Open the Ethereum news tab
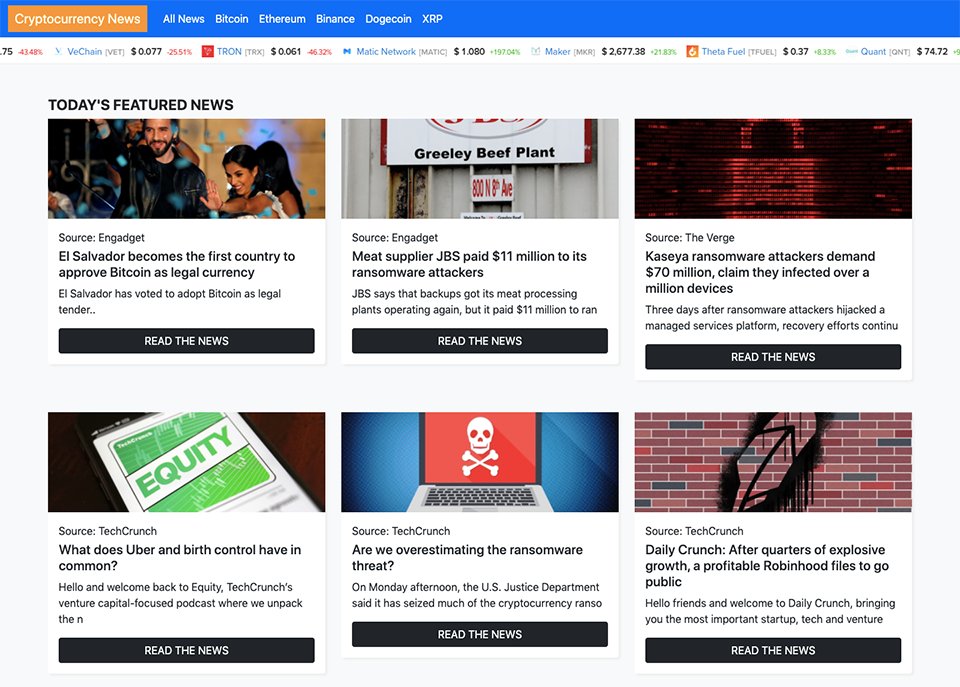 pos(282,19)
